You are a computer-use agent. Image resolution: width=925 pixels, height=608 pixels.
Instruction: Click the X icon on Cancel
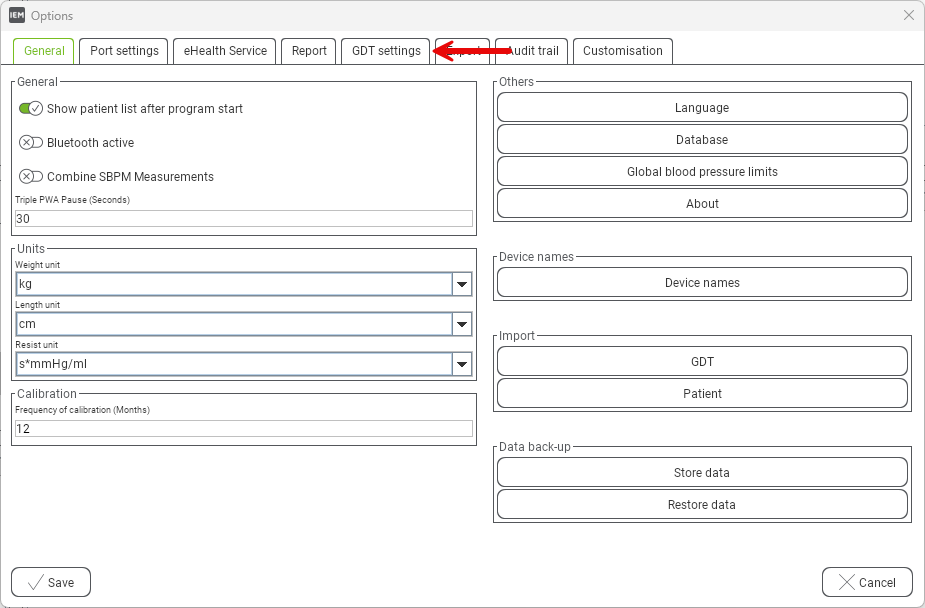tap(847, 583)
